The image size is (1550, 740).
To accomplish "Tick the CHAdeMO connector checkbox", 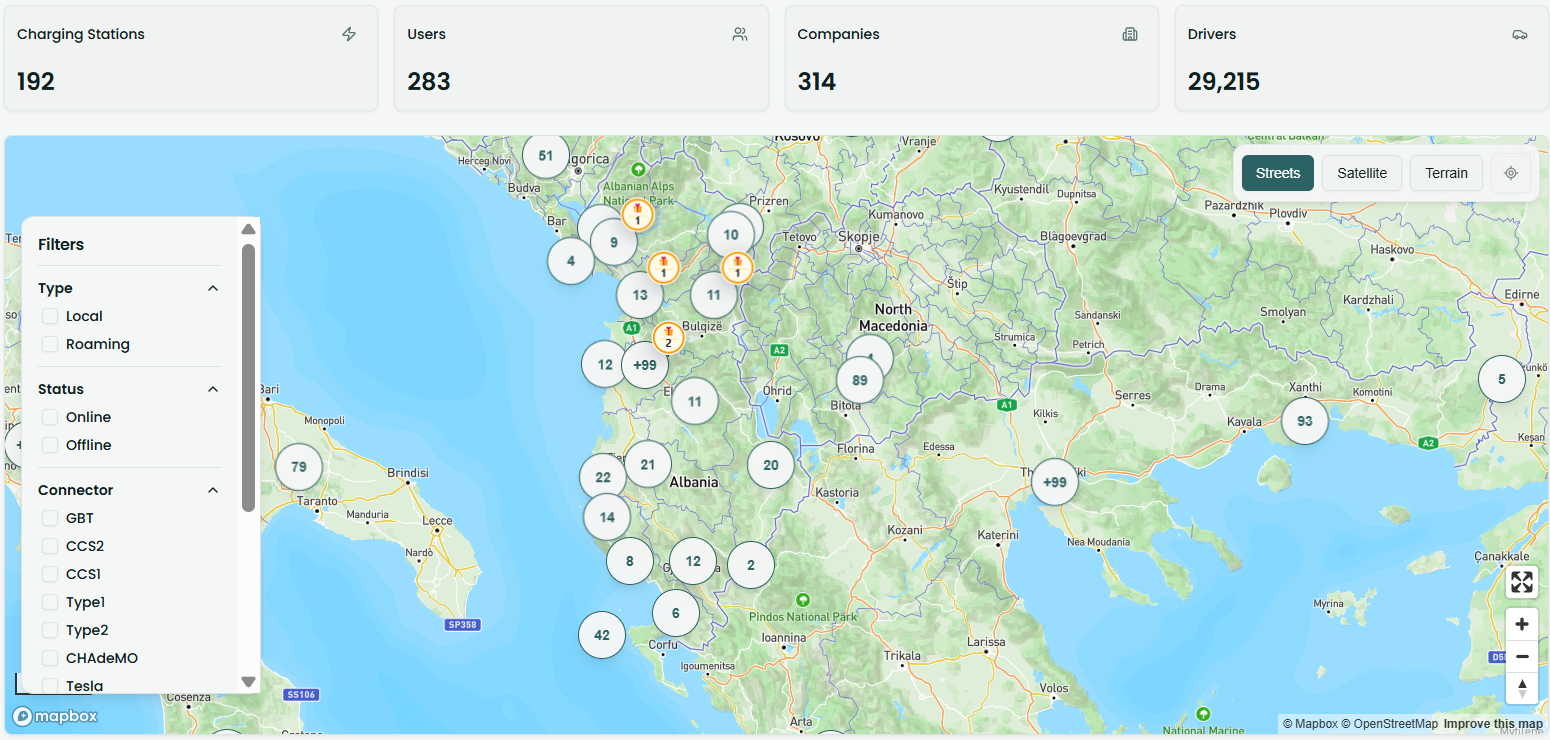I will point(50,658).
